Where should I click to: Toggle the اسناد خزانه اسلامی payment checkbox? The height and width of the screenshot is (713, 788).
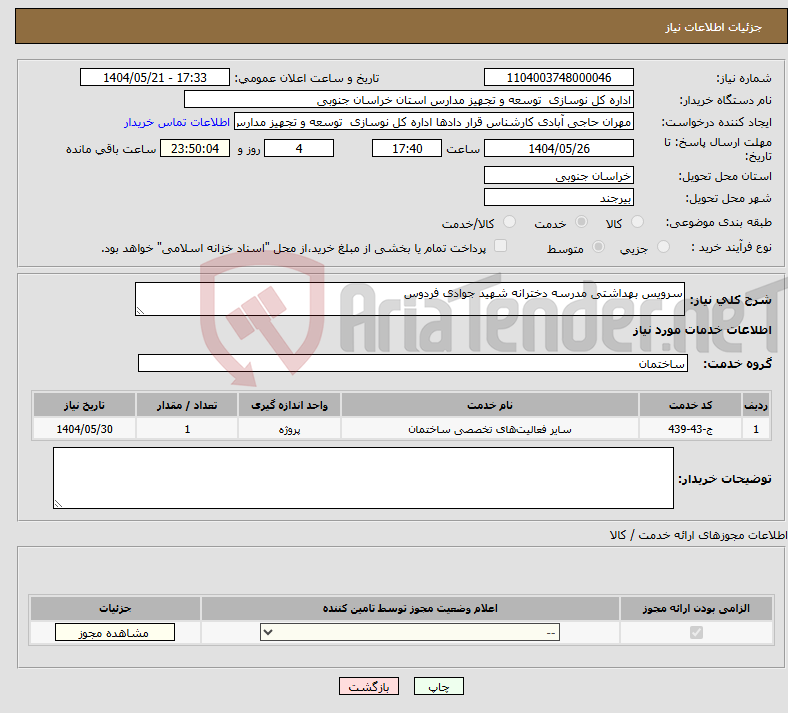pyautogui.click(x=501, y=246)
